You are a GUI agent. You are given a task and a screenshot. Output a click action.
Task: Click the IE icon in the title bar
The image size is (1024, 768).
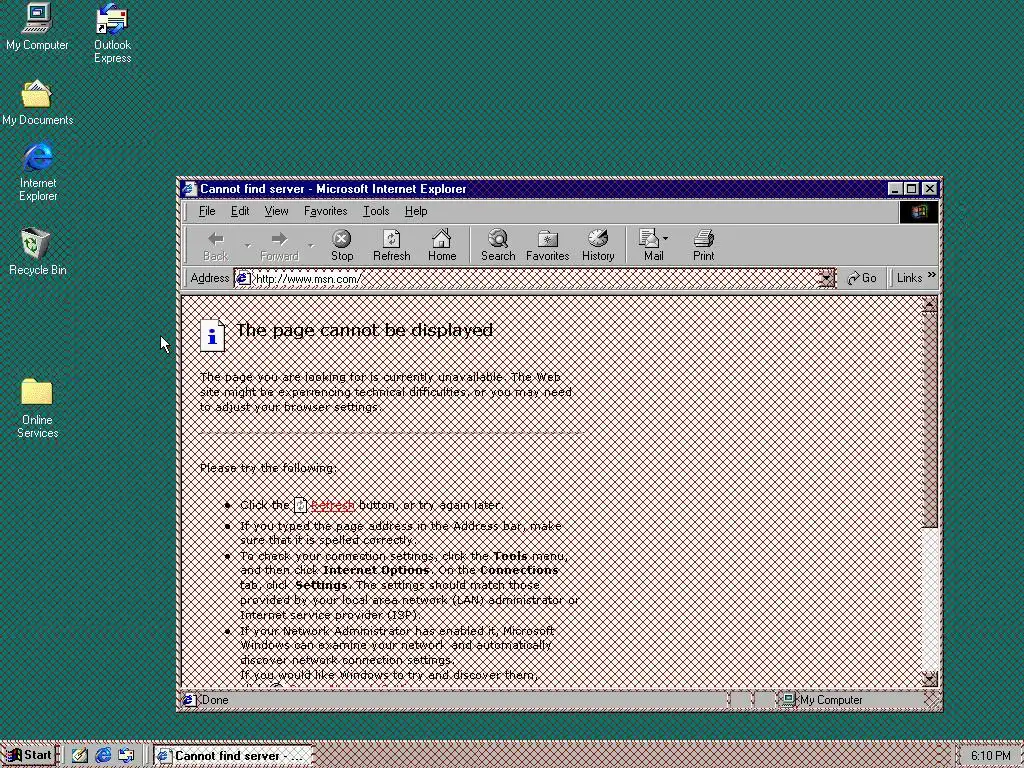189,189
